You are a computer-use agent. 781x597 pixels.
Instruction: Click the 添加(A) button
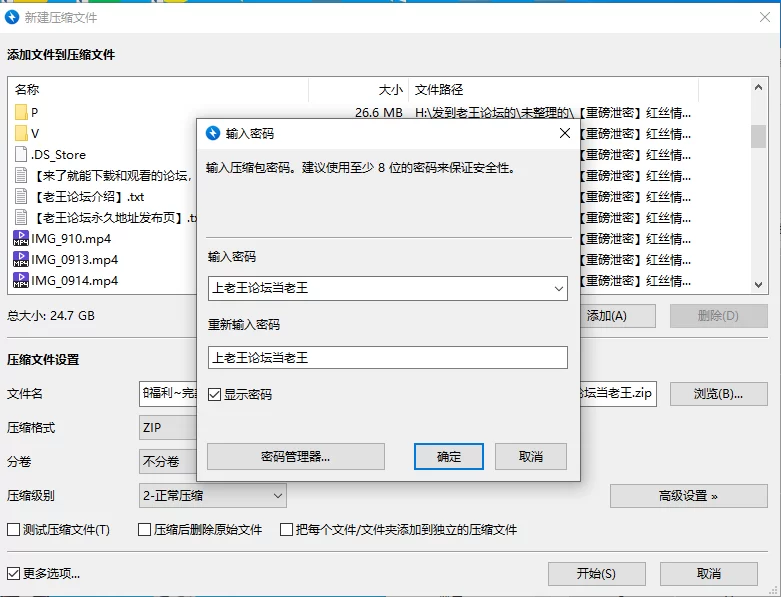coord(618,316)
